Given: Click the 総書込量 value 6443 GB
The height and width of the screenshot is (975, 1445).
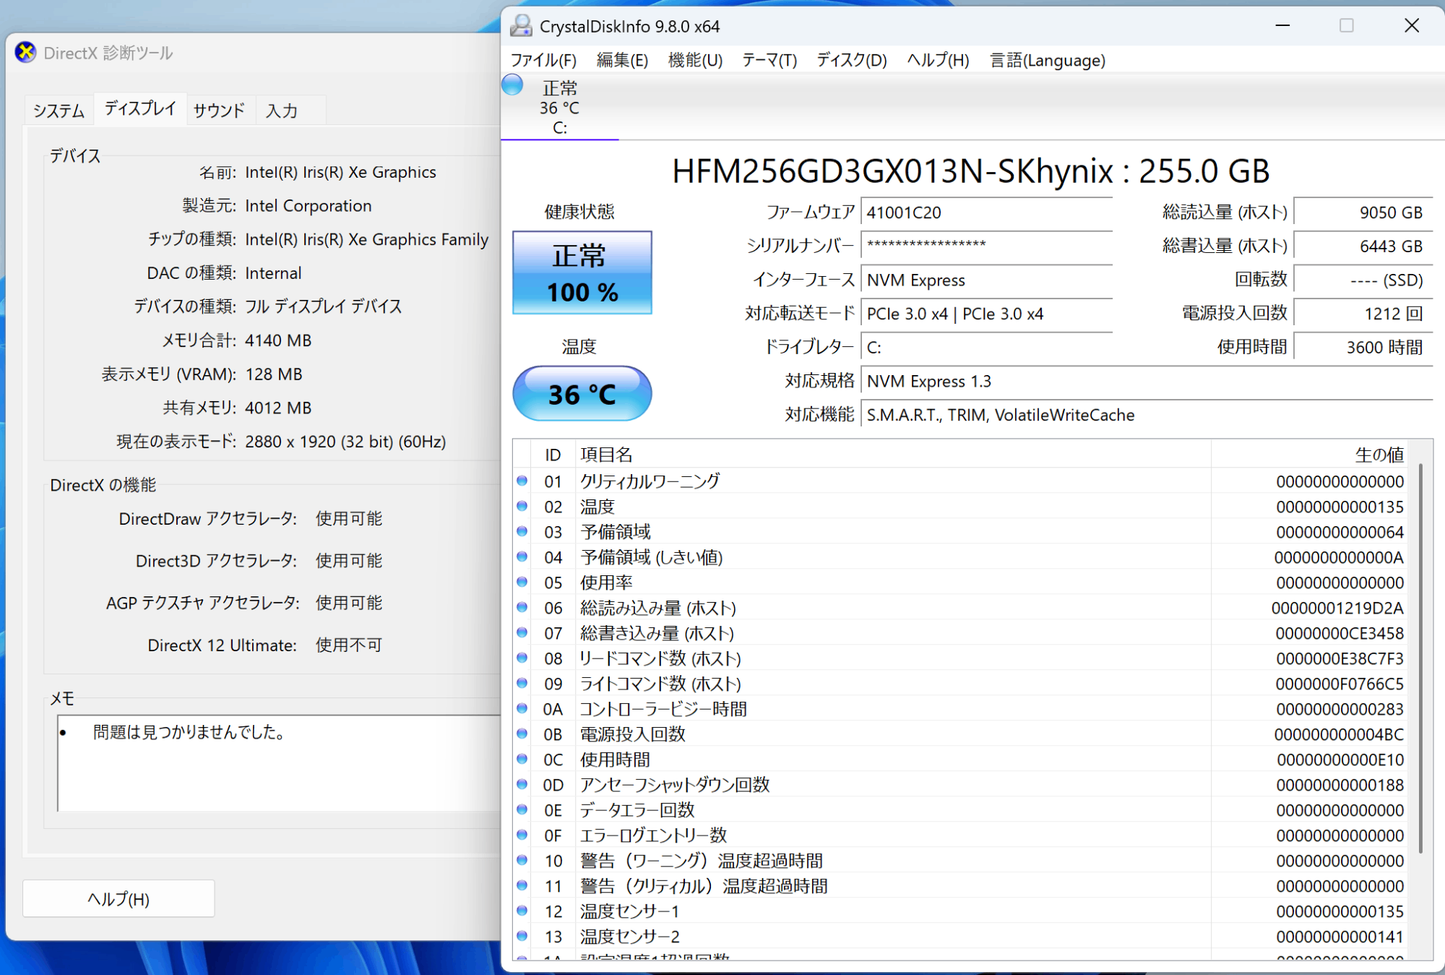Looking at the screenshot, I should pyautogui.click(x=1363, y=246).
